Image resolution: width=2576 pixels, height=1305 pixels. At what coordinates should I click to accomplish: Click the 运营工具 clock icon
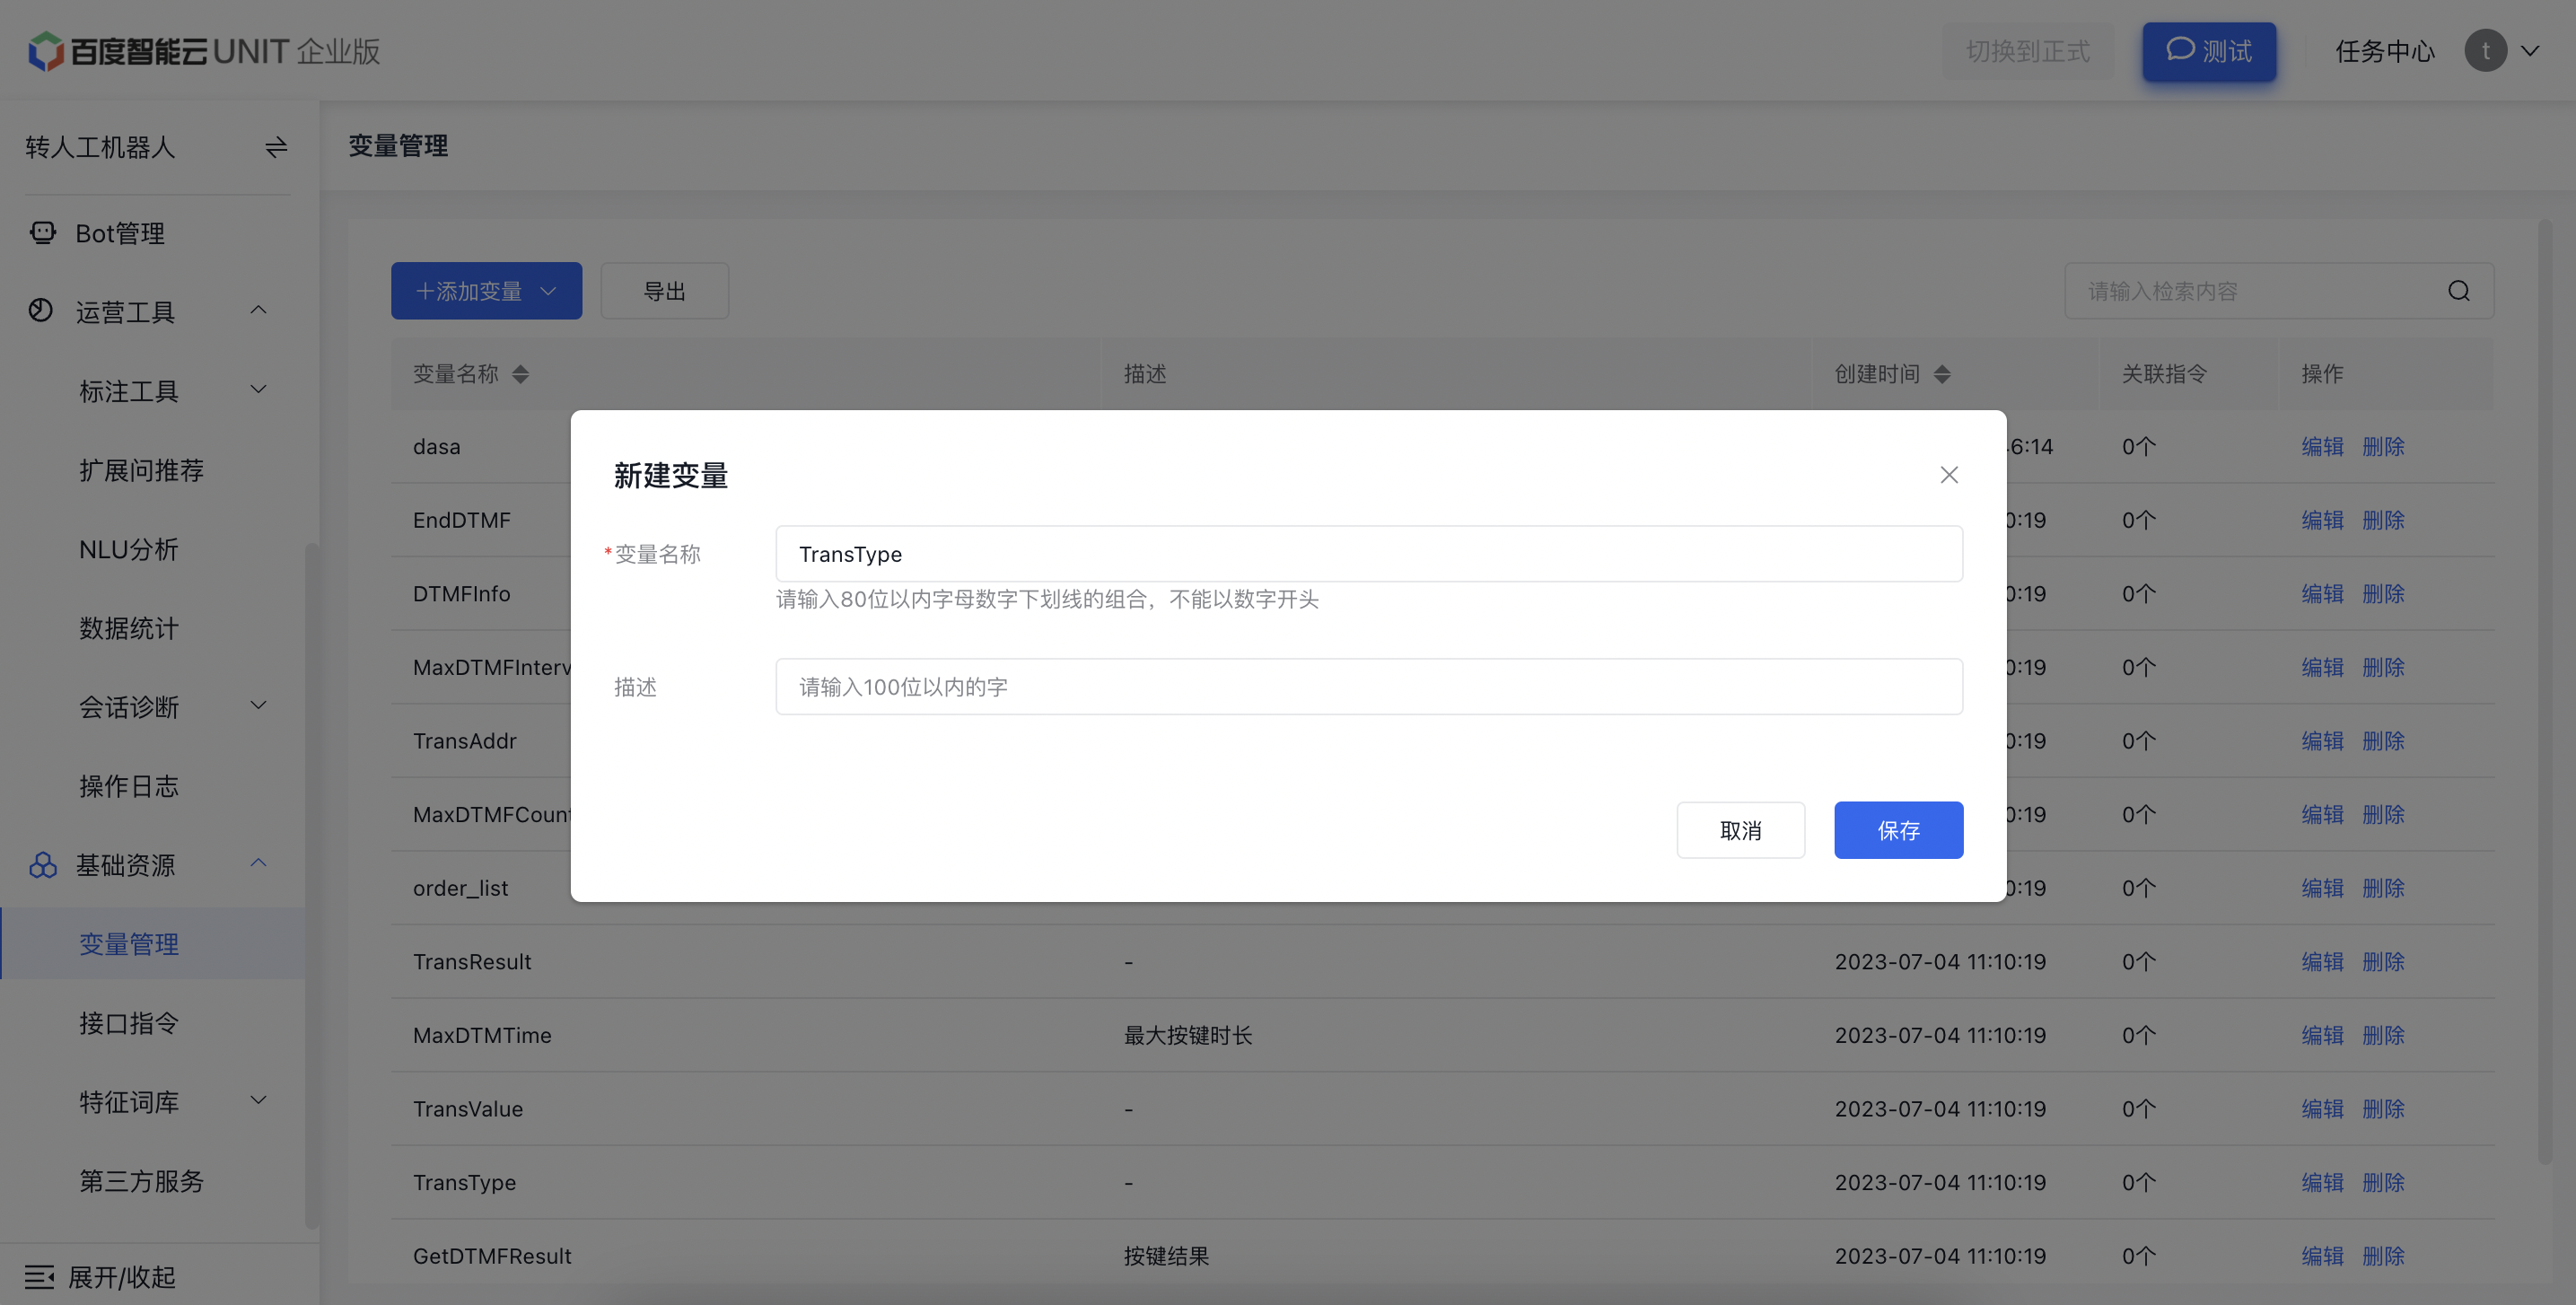(41, 311)
